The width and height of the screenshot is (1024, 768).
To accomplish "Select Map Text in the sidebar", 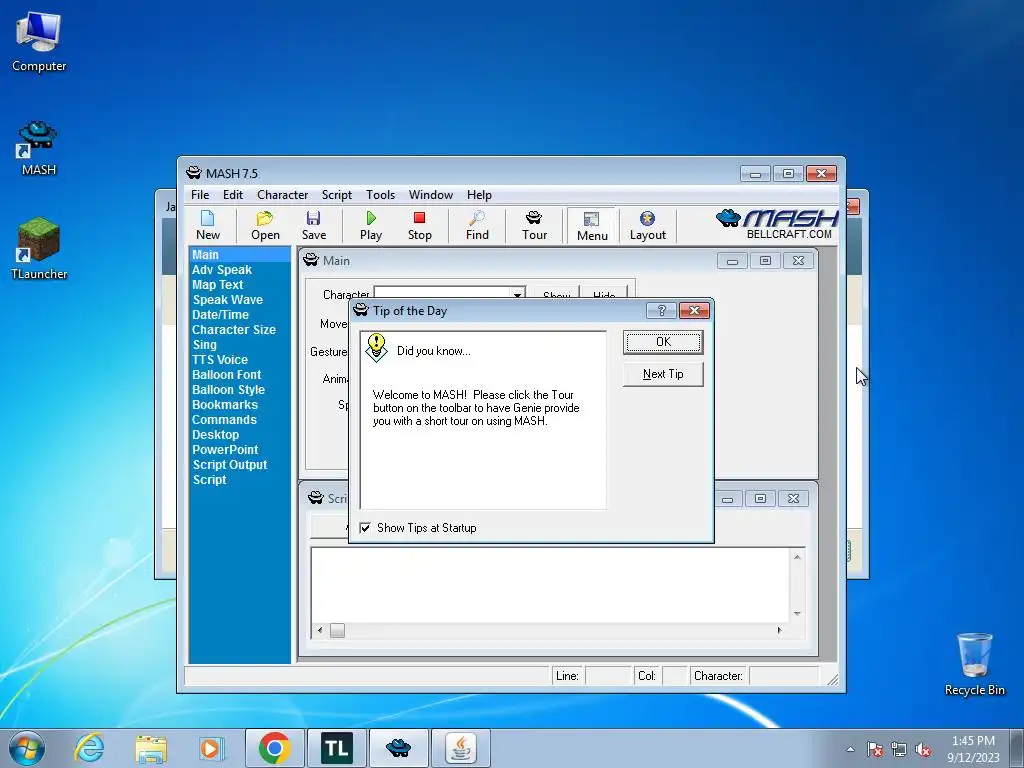I will tap(217, 285).
